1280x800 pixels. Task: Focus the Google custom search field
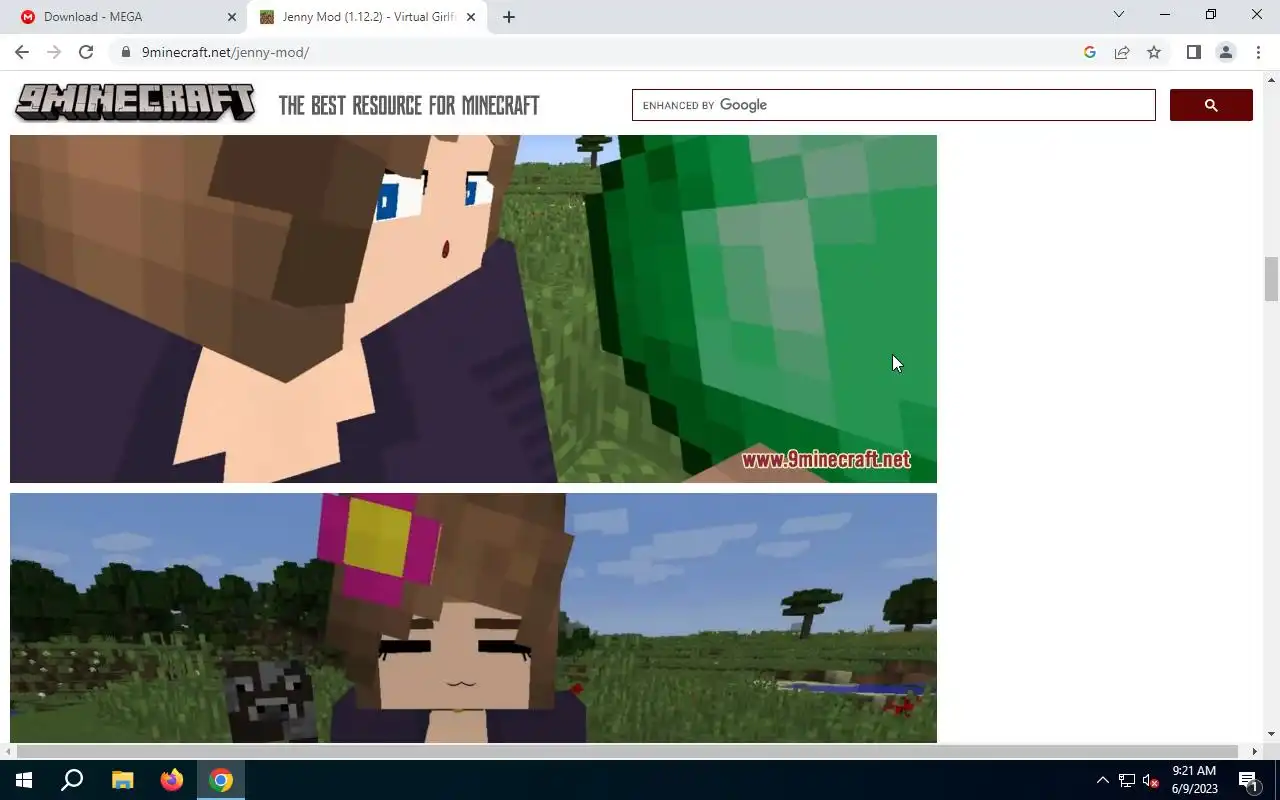[893, 105]
